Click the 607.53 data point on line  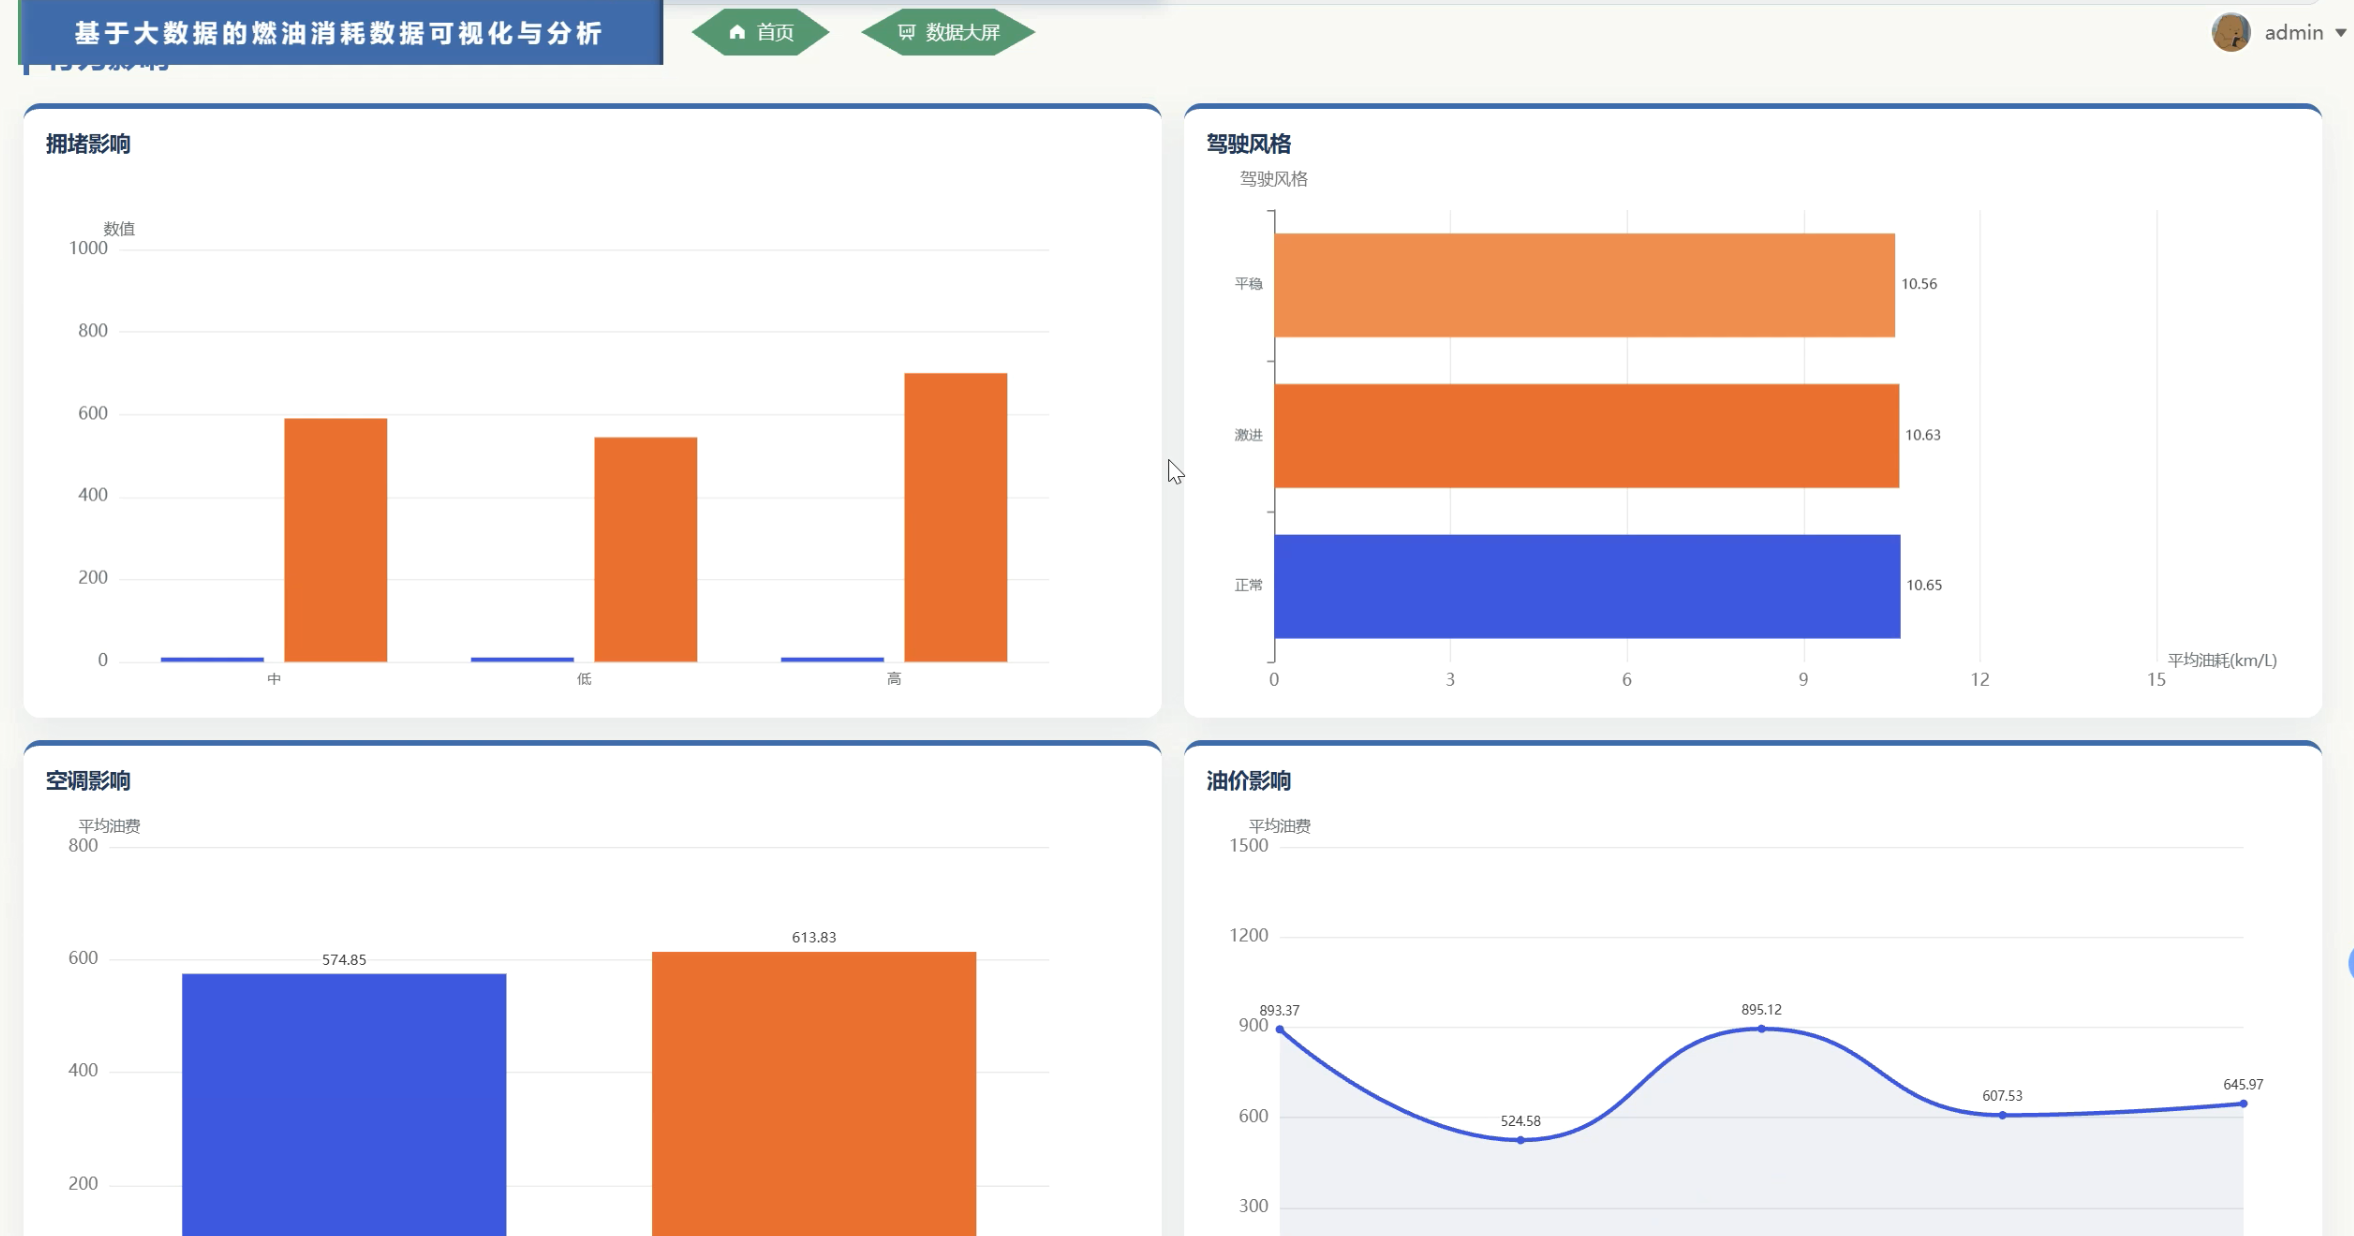[x=2002, y=1115]
